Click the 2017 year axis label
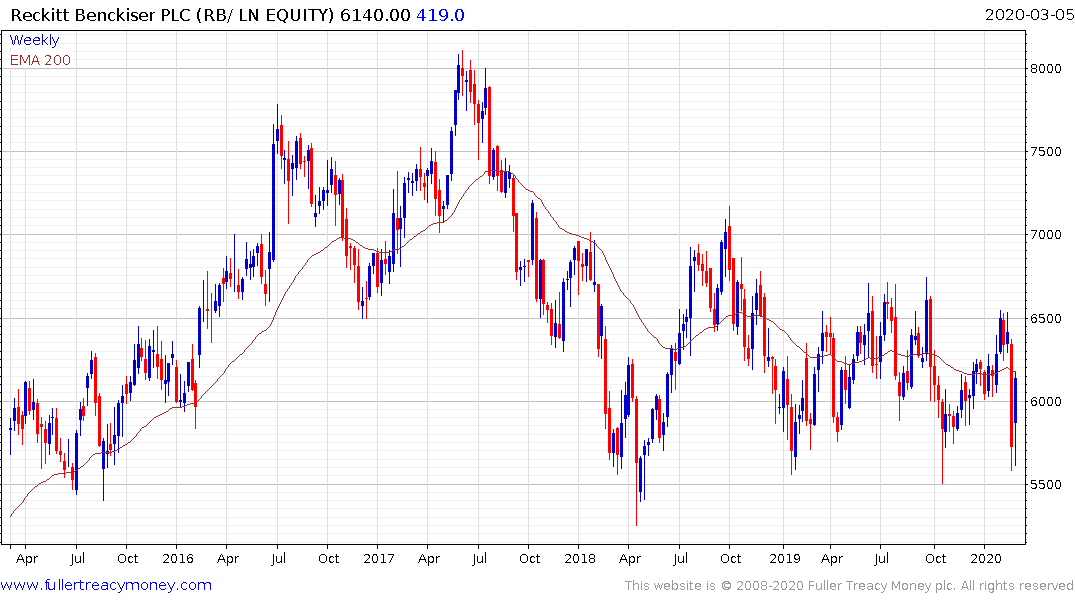 pyautogui.click(x=379, y=558)
